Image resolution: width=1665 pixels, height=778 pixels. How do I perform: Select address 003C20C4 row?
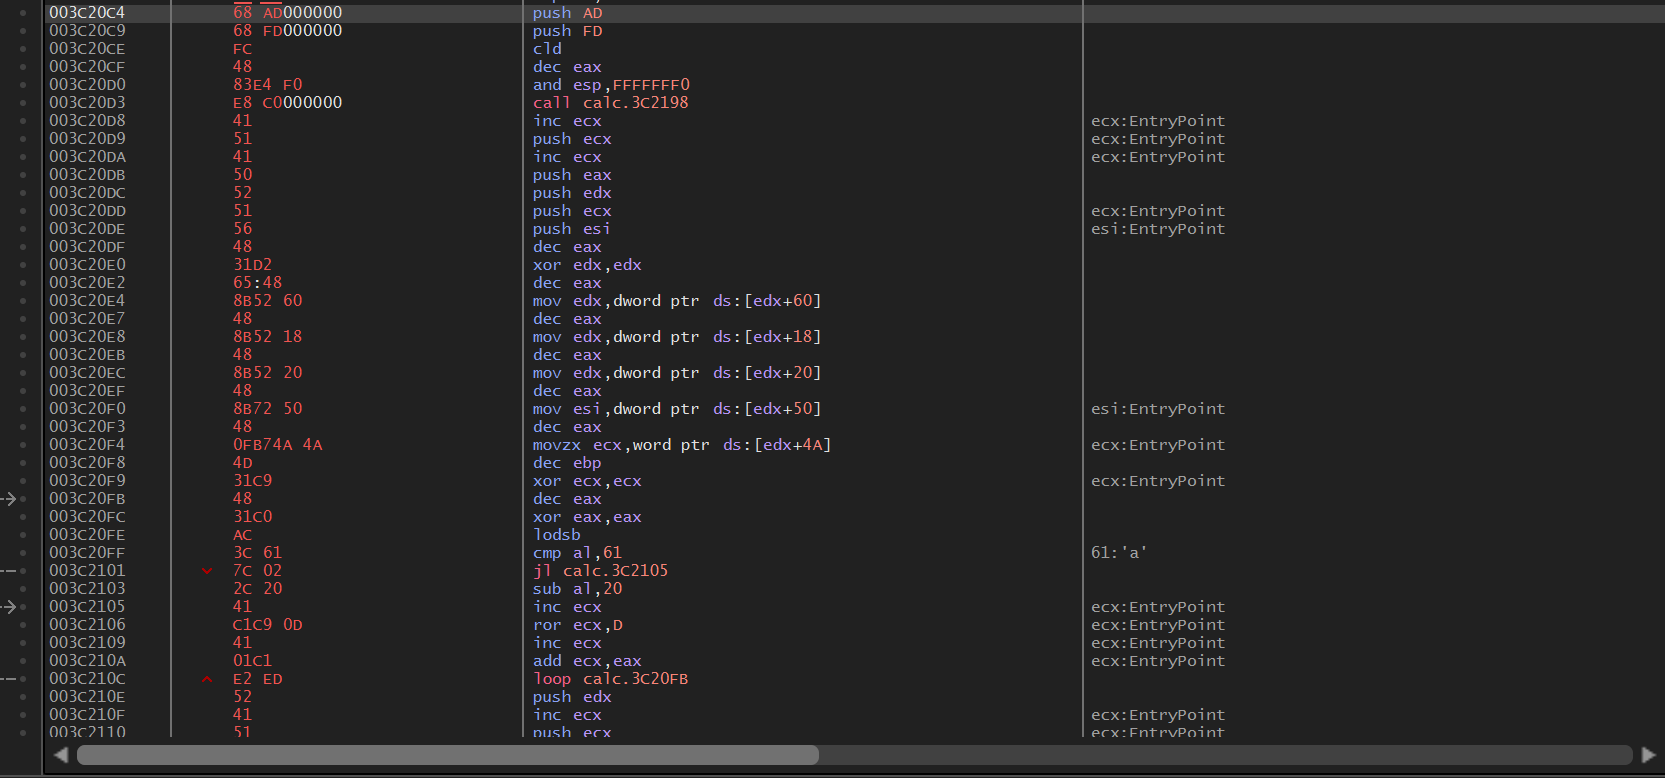pyautogui.click(x=855, y=13)
